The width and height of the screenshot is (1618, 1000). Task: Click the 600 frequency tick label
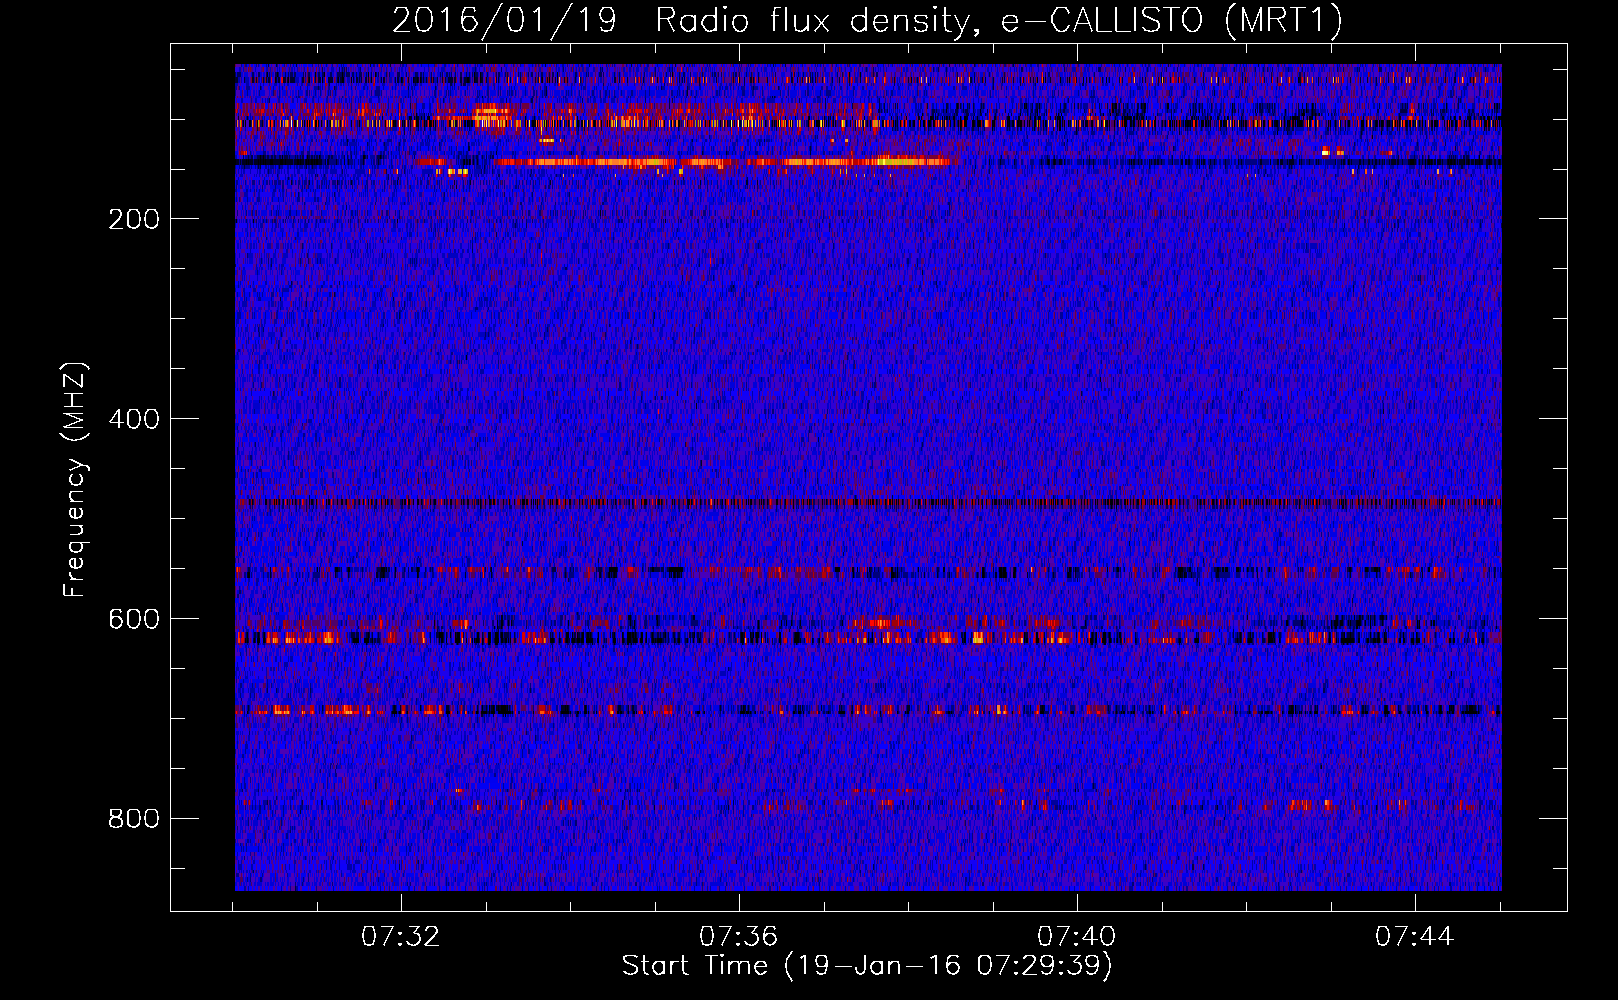pos(134,619)
